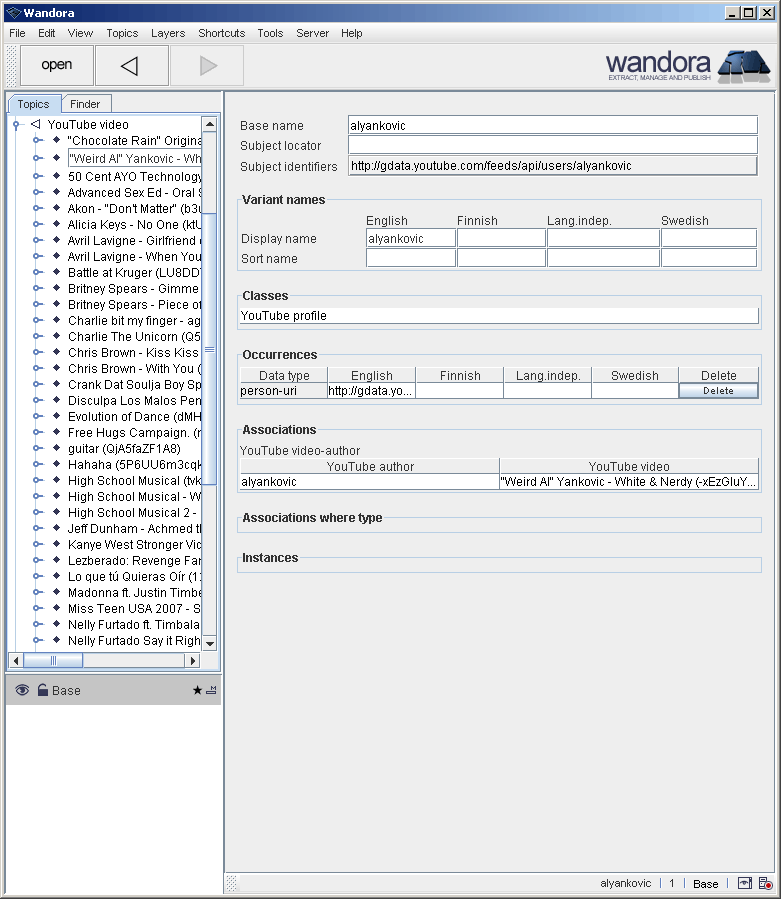781x899 pixels.
Task: Open the Topics menu in menu bar
Action: (x=122, y=33)
